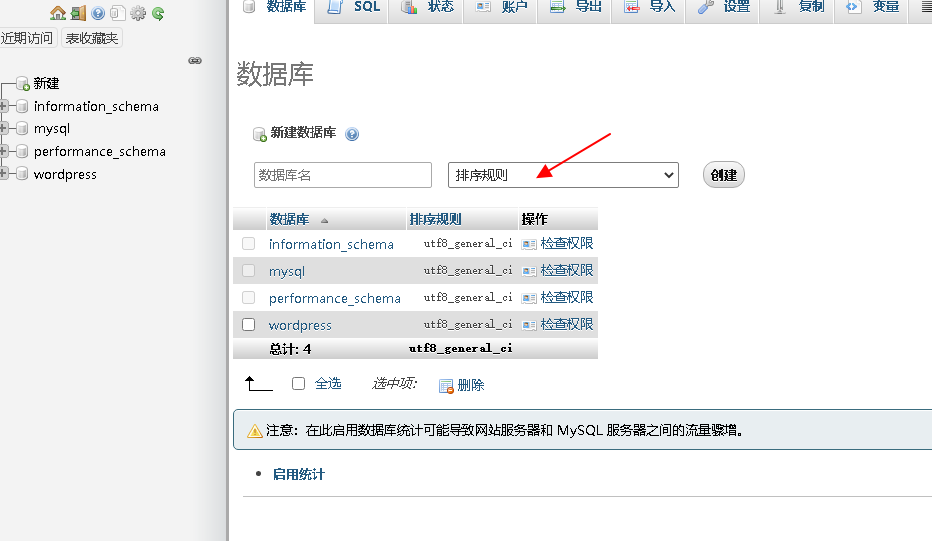Click the chain link icon in sidebar

(x=195, y=61)
